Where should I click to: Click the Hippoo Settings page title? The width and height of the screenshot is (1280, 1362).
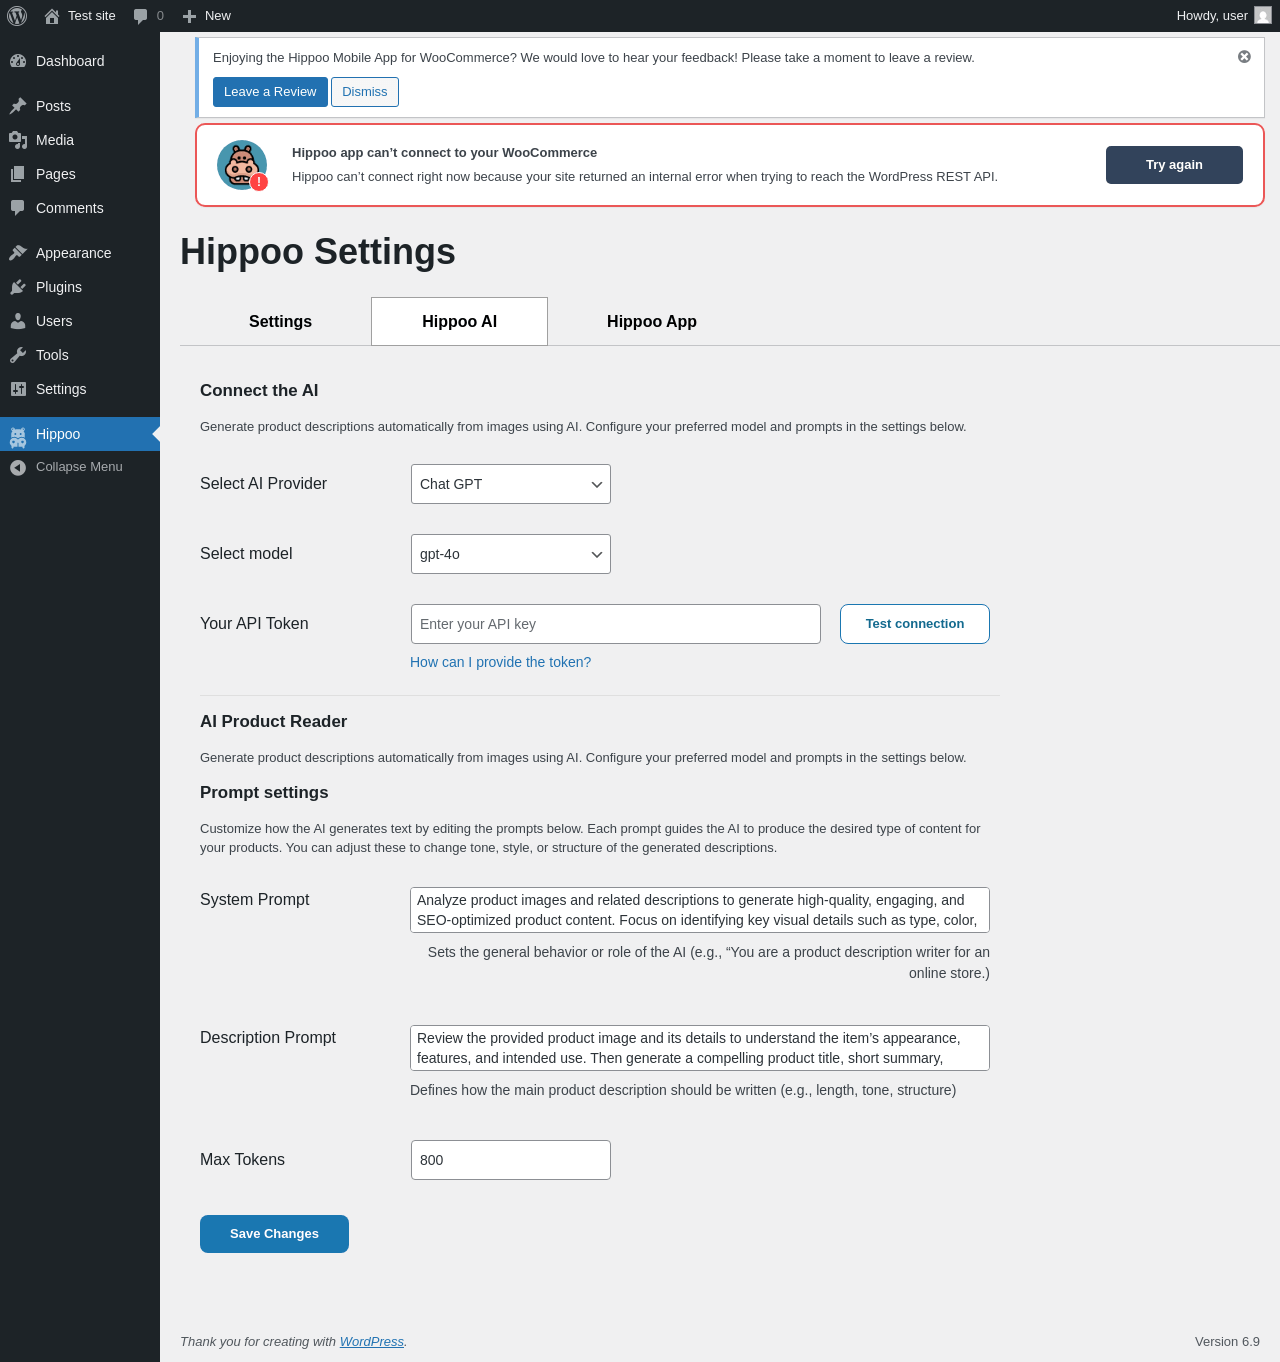pyautogui.click(x=318, y=252)
